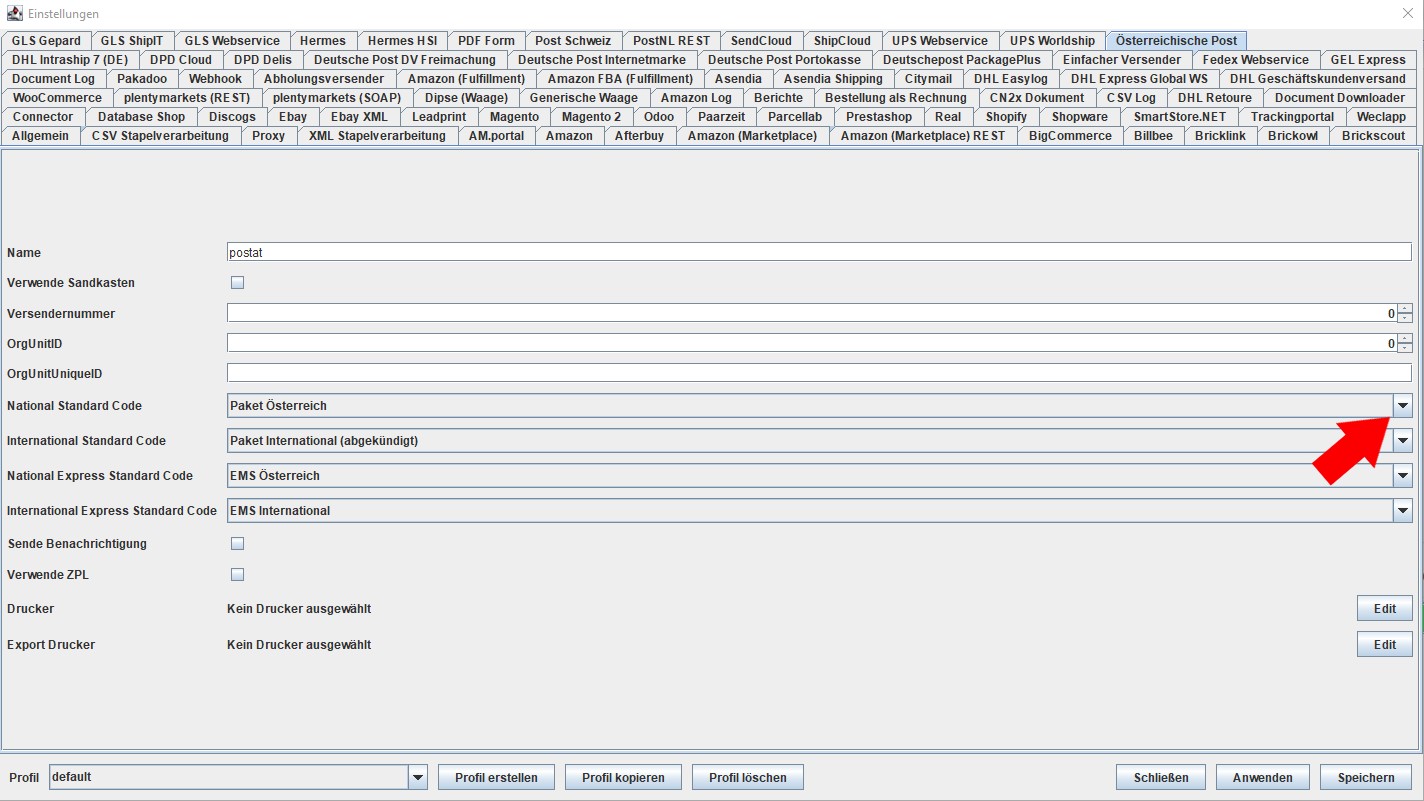Open the CN2x Dokument tab
The height and width of the screenshot is (801, 1424).
[x=1037, y=98]
